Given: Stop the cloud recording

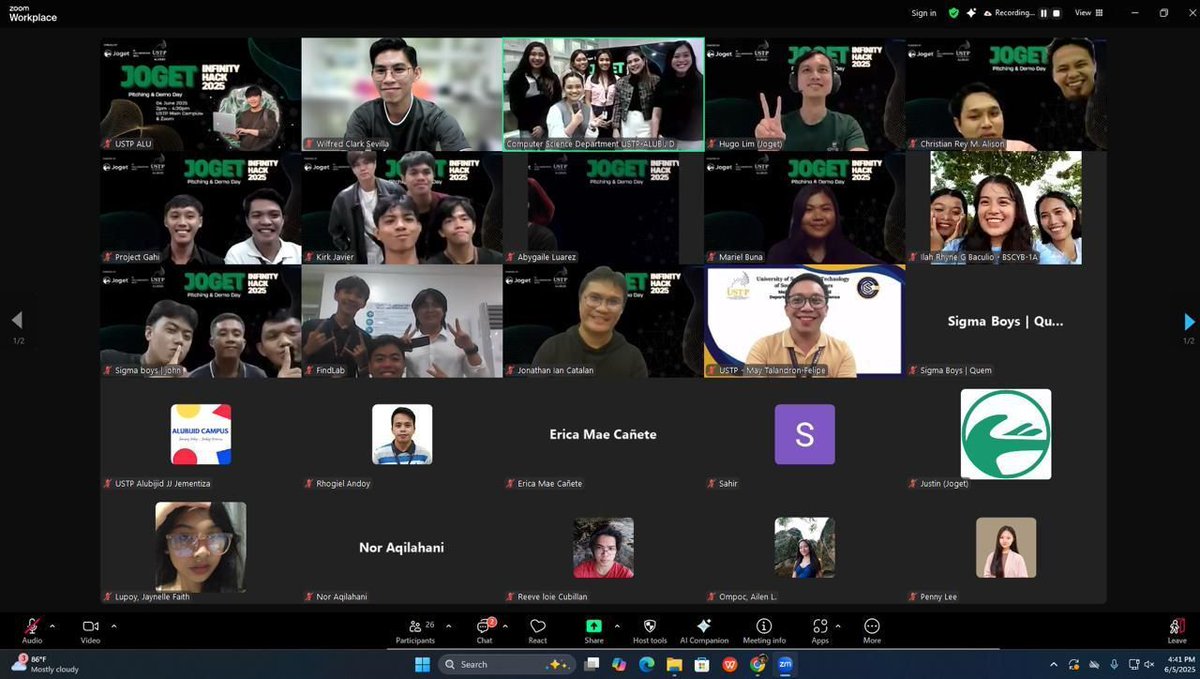Looking at the screenshot, I should click(x=1055, y=13).
